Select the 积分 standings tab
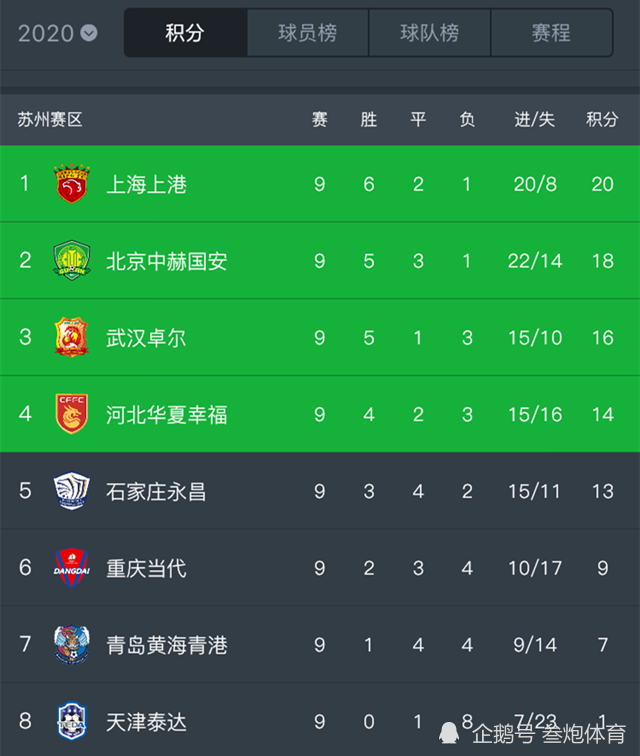 click(185, 33)
